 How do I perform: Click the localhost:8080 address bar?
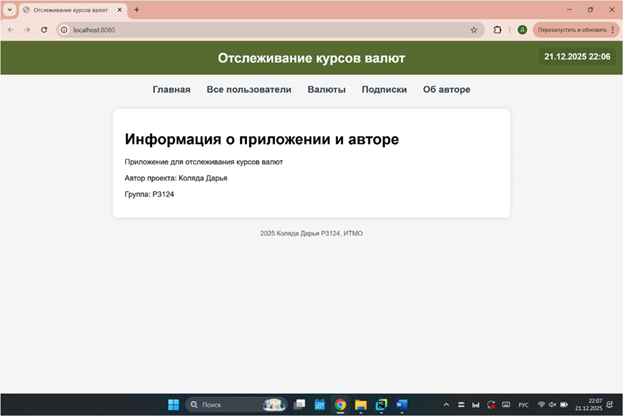250,30
